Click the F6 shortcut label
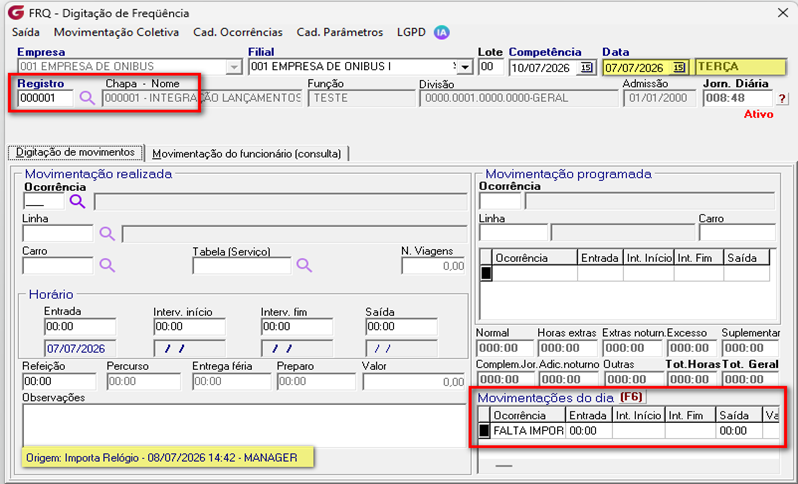This screenshot has width=798, height=484. click(631, 397)
